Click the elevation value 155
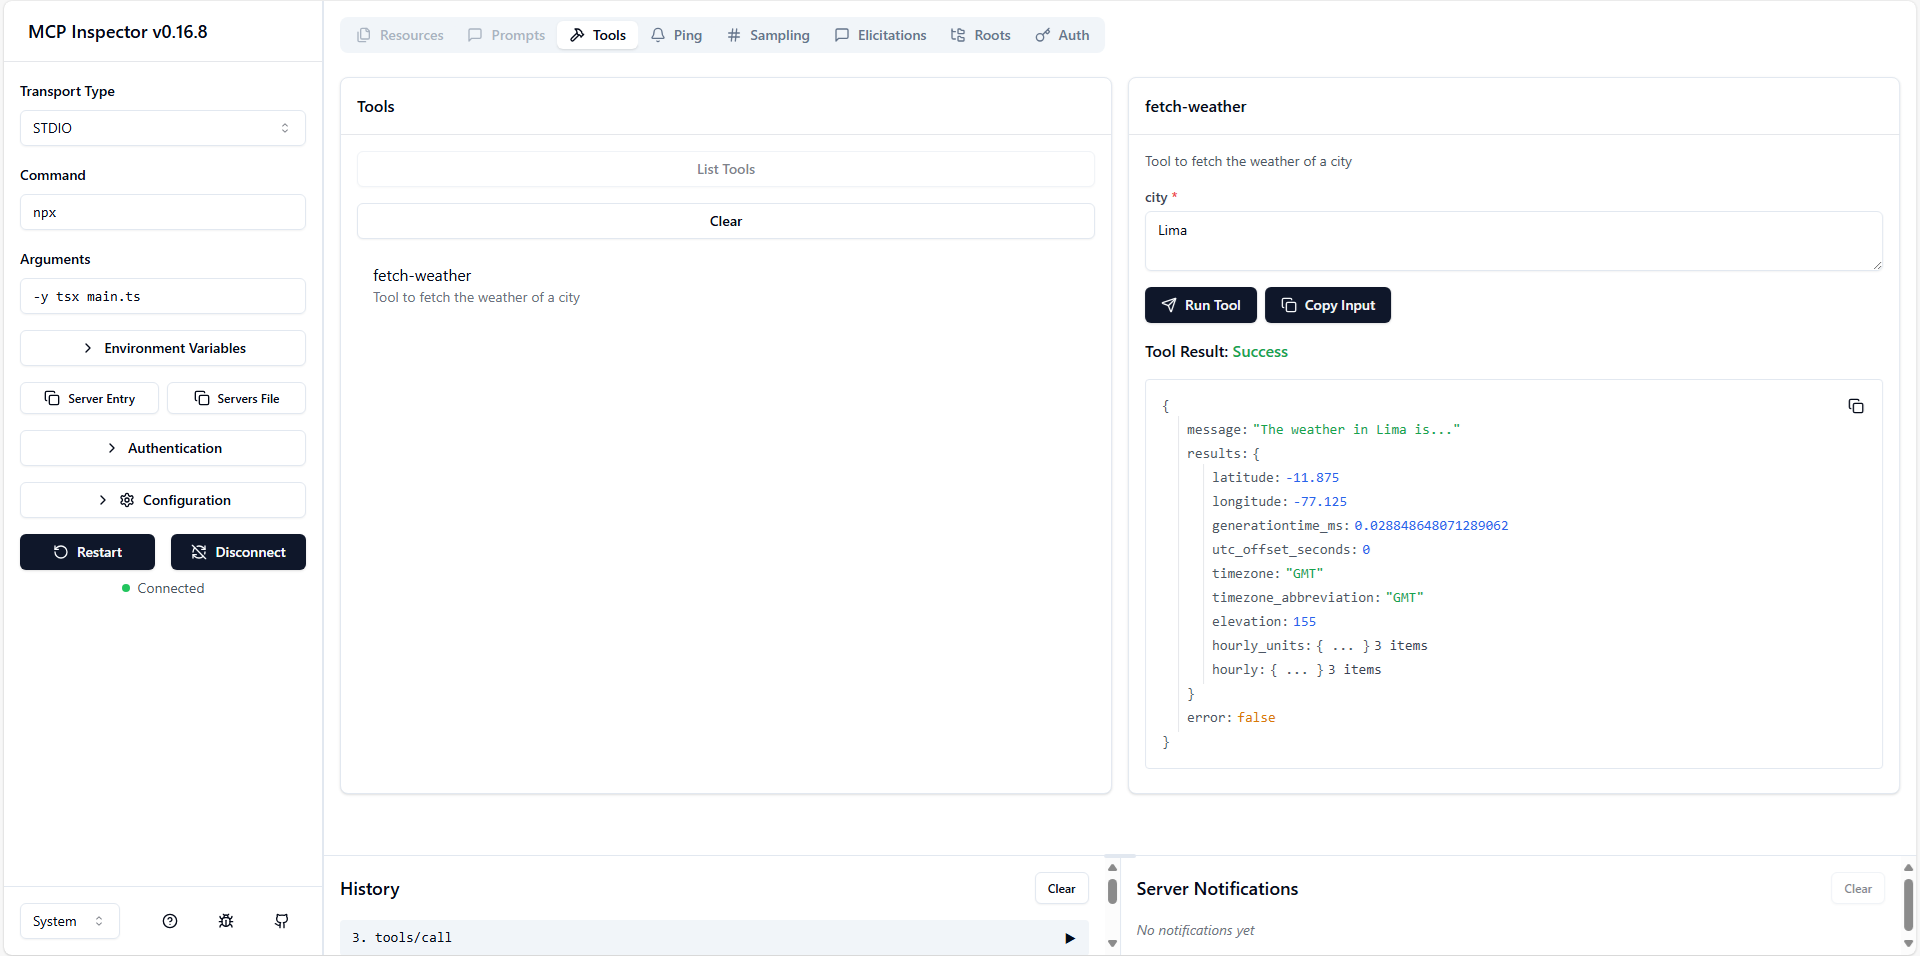Viewport: 1920px width, 956px height. click(1305, 622)
